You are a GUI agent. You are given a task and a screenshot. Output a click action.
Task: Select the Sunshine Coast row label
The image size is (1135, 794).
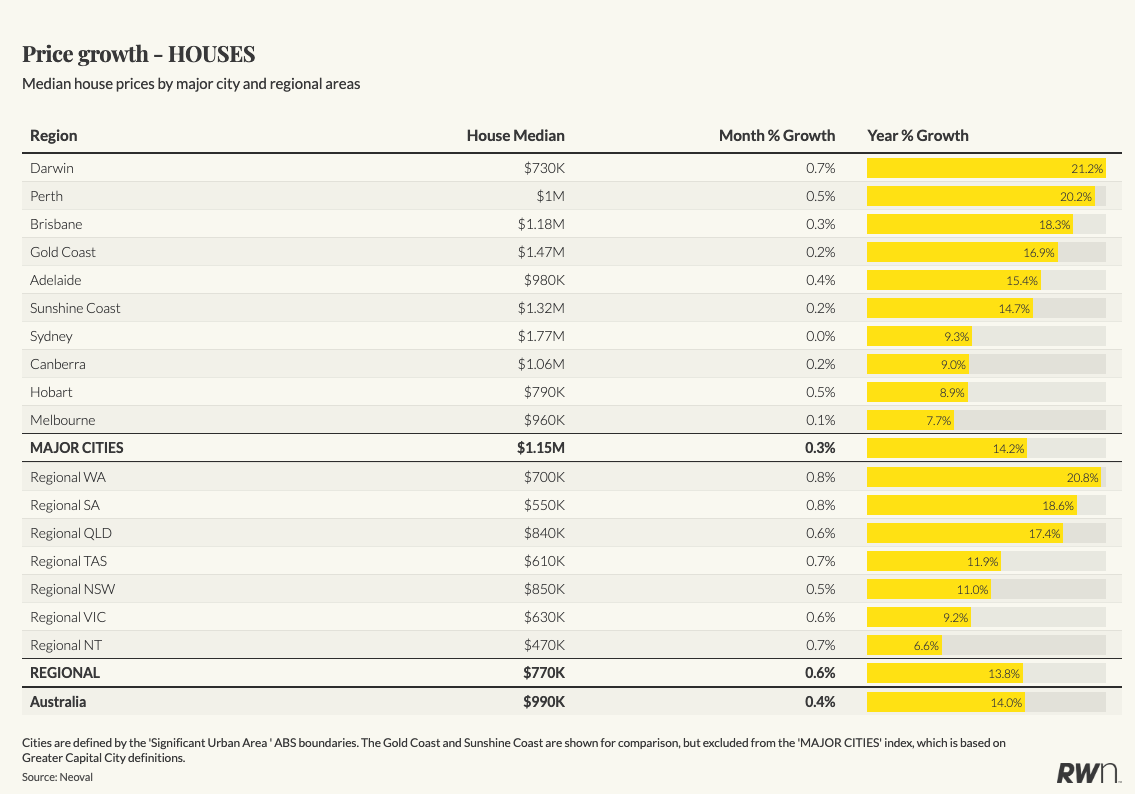[75, 308]
